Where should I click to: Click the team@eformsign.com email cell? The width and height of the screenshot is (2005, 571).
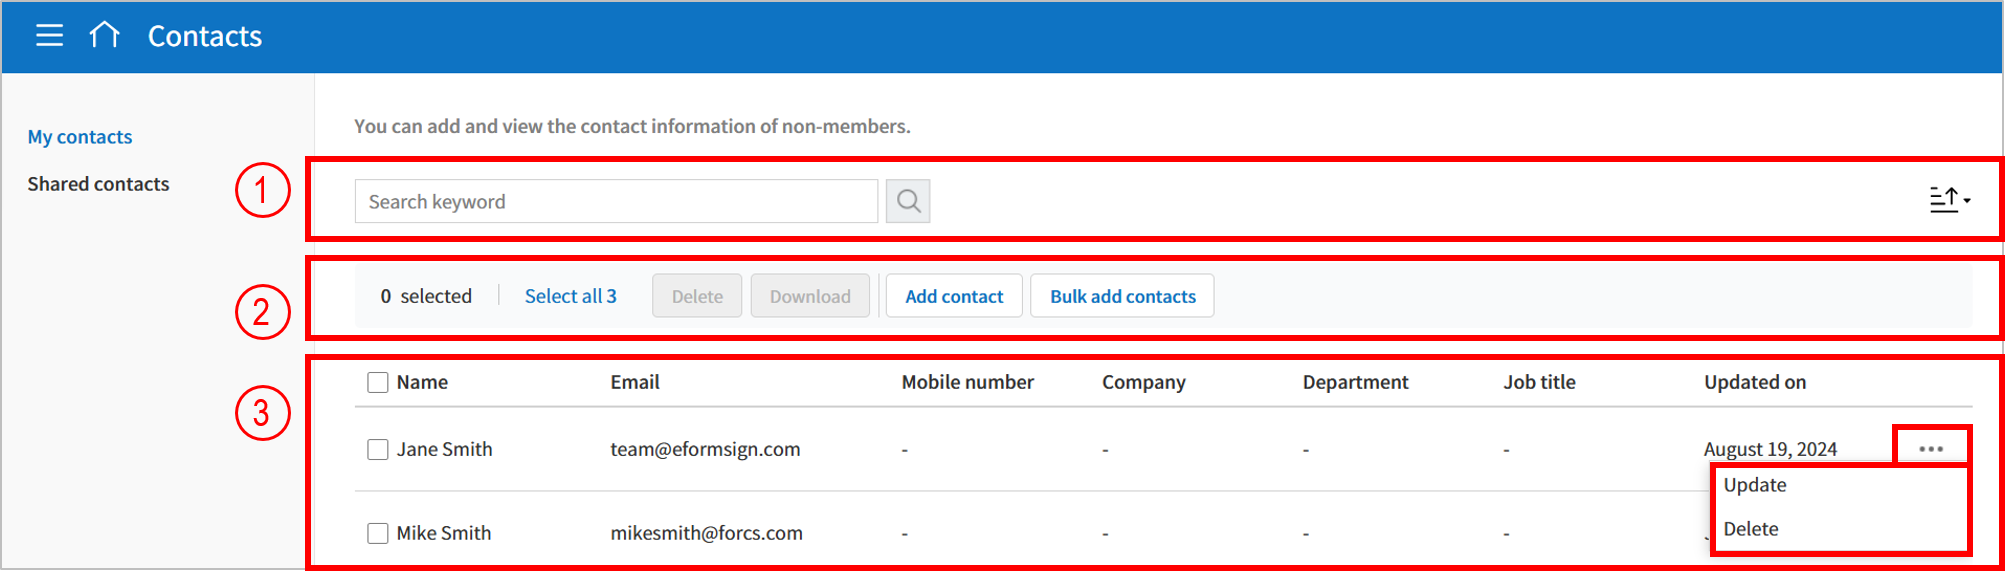click(705, 449)
